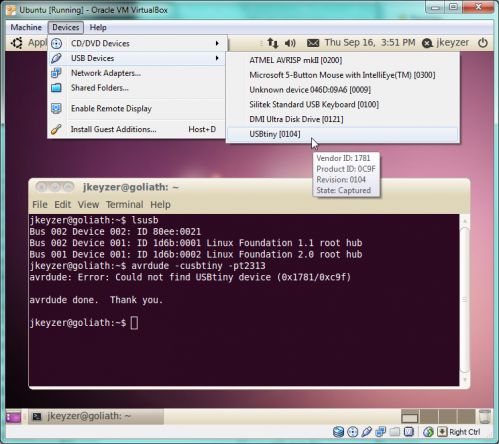
Task: Open the Machine menu
Action: tap(26, 27)
